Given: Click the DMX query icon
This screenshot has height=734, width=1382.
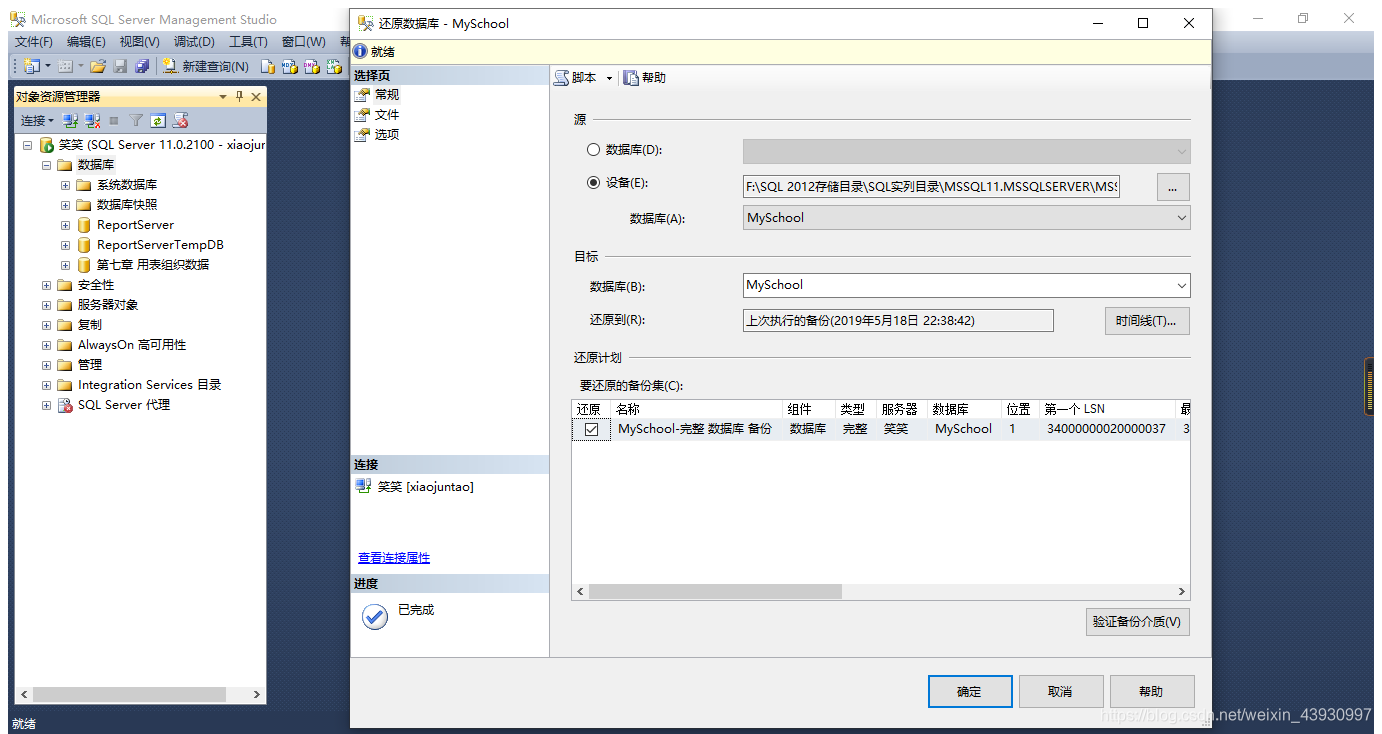Looking at the screenshot, I should click(x=311, y=66).
